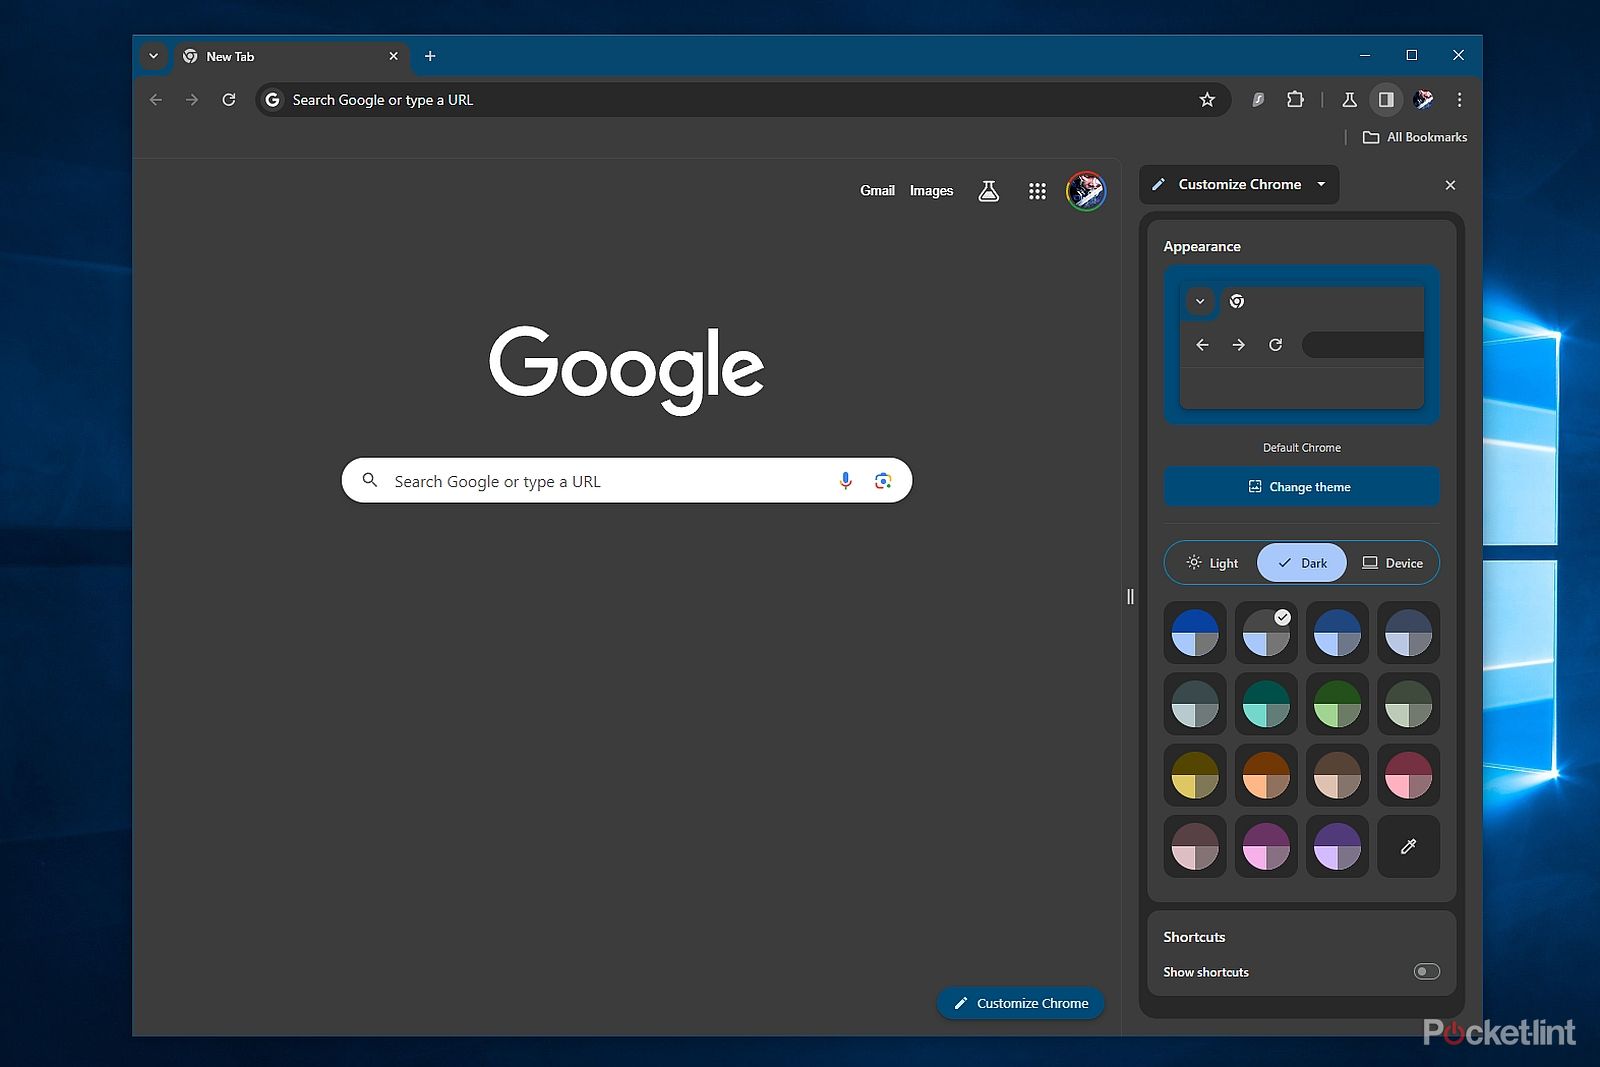
Task: Open the tab search dropdown arrow
Action: pos(153,56)
